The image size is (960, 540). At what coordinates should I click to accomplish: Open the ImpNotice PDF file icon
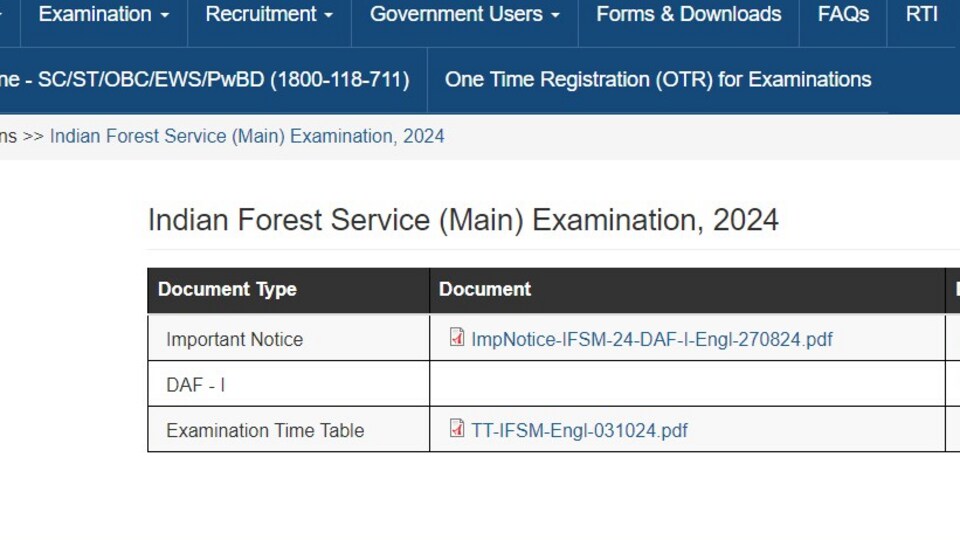[x=457, y=337]
